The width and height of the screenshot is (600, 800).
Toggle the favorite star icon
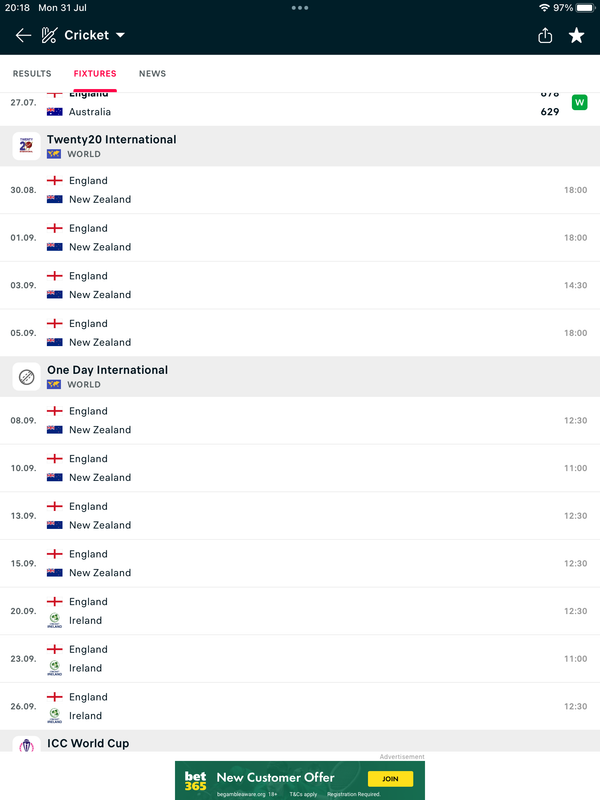(x=577, y=35)
